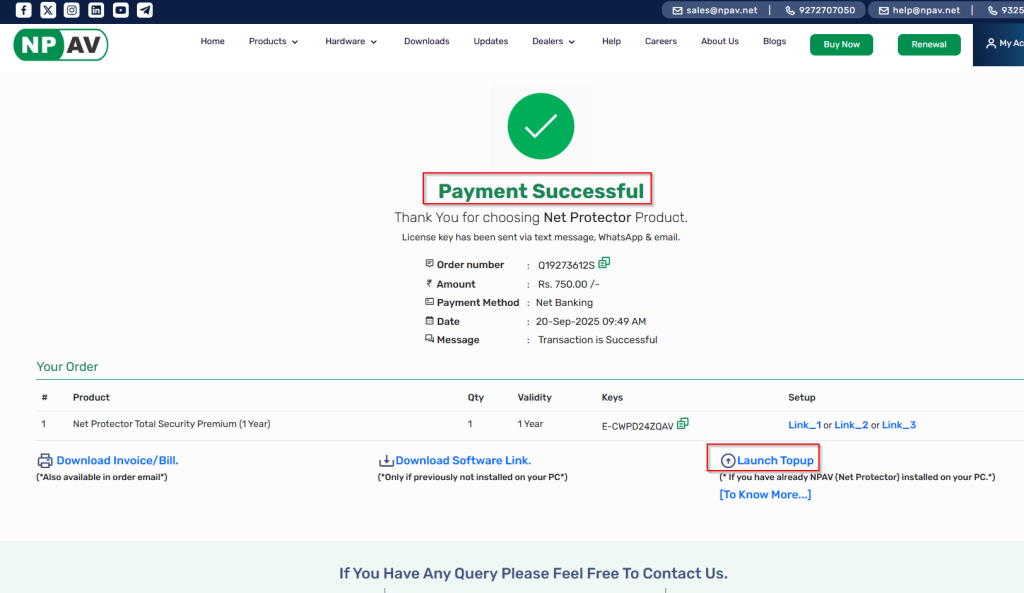
Task: Open the Facebook social icon
Action: pyautogui.click(x=23, y=10)
